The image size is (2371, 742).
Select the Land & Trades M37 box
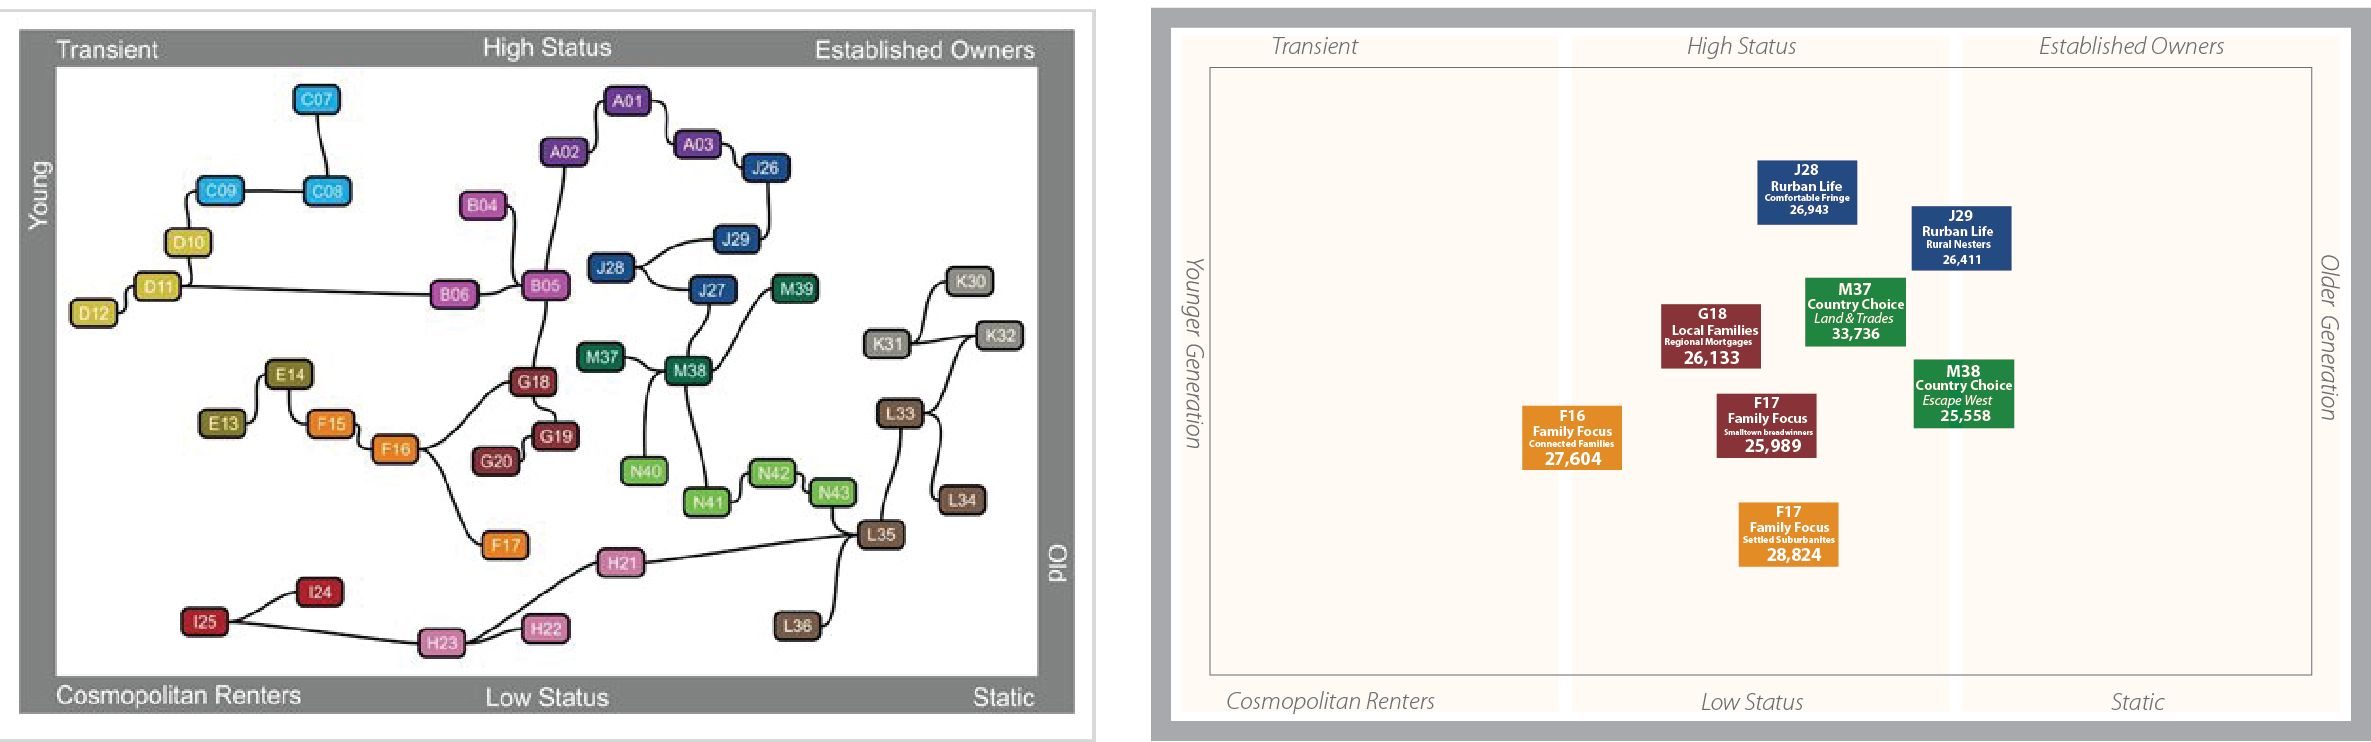click(1855, 312)
